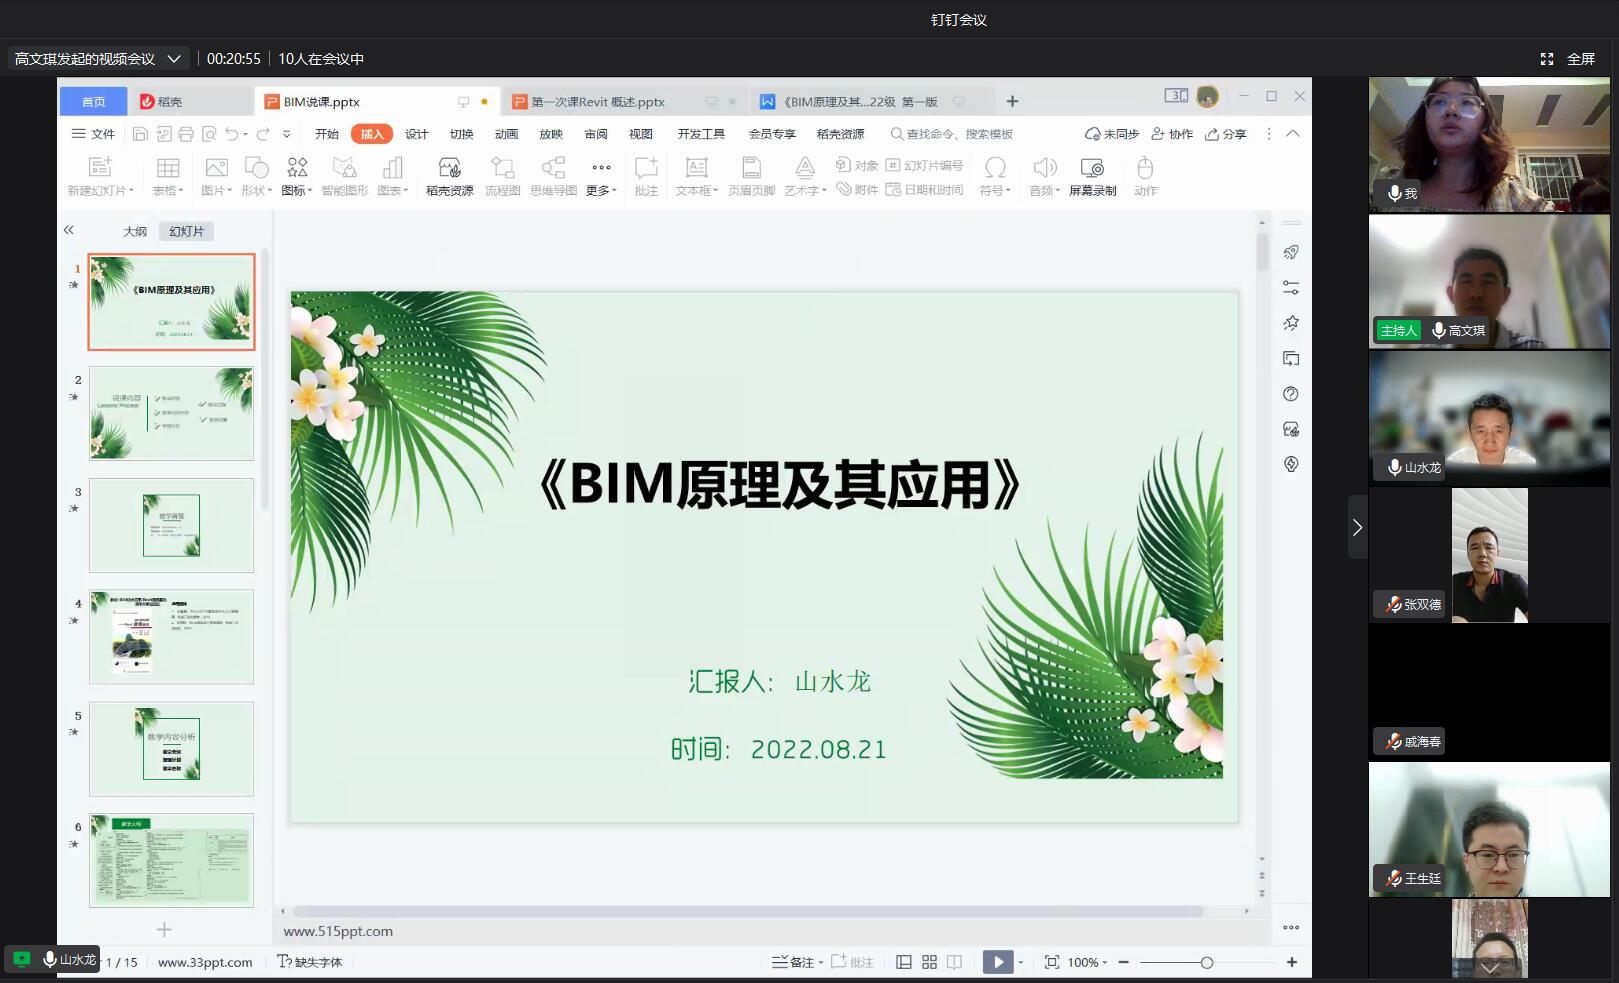1619x983 pixels.
Task: Open the 思维导图 mind map tool
Action: (553, 175)
